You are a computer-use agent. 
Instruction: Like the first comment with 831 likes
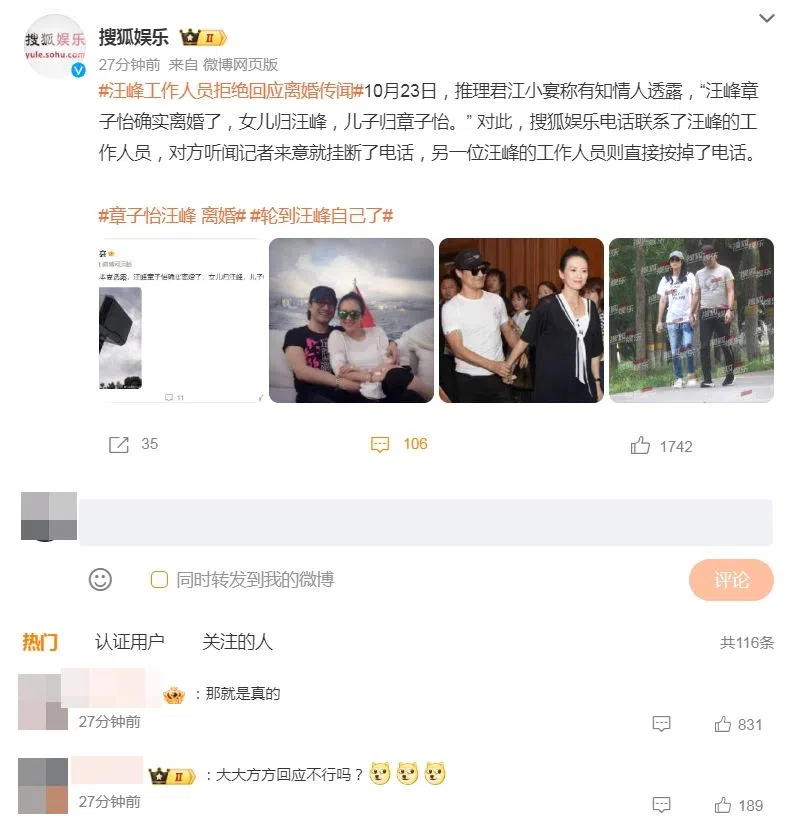pyautogui.click(x=722, y=724)
